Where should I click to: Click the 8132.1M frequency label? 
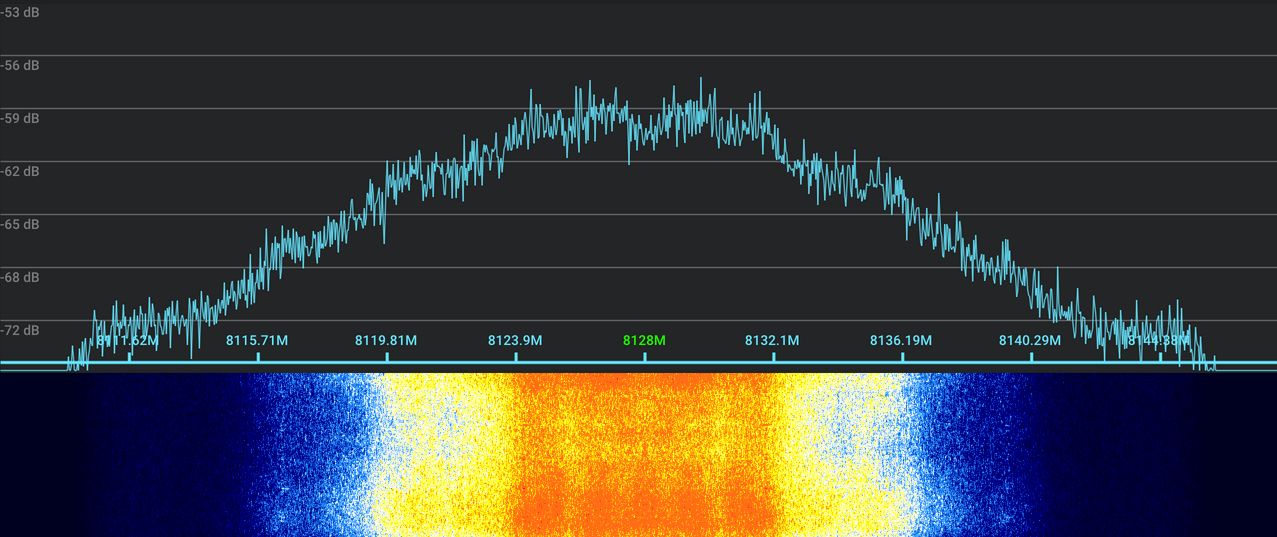pos(772,341)
